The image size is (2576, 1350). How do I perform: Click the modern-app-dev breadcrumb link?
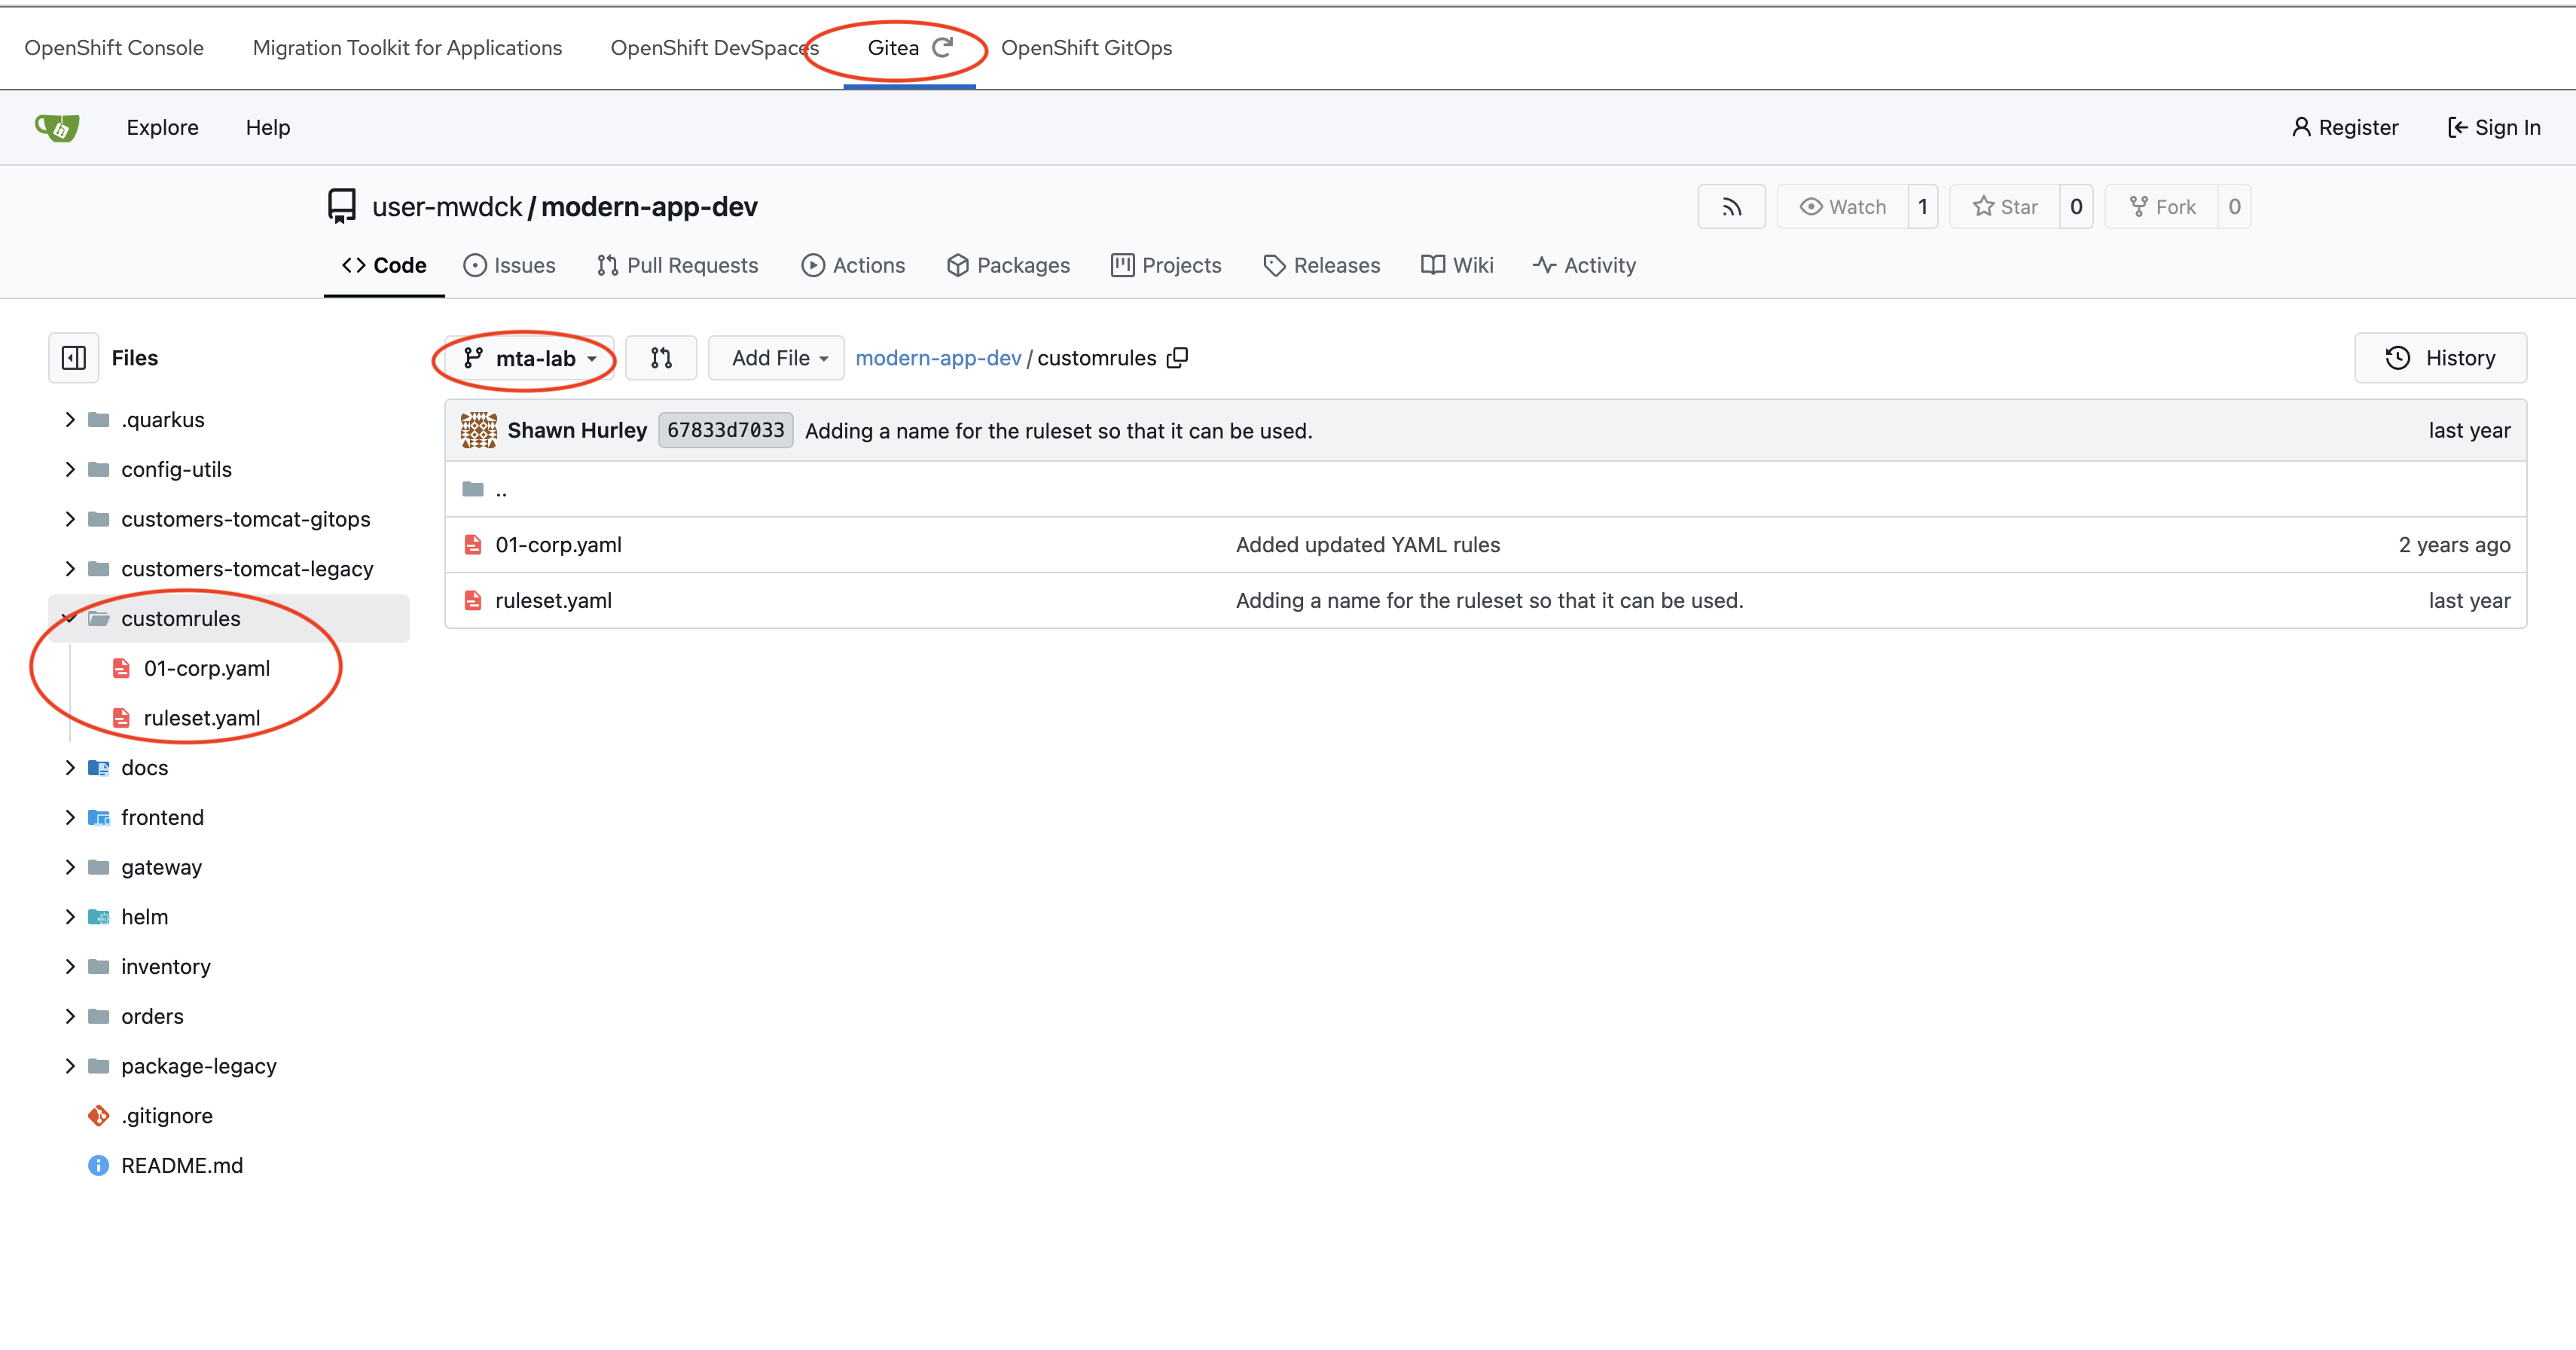pyautogui.click(x=937, y=357)
